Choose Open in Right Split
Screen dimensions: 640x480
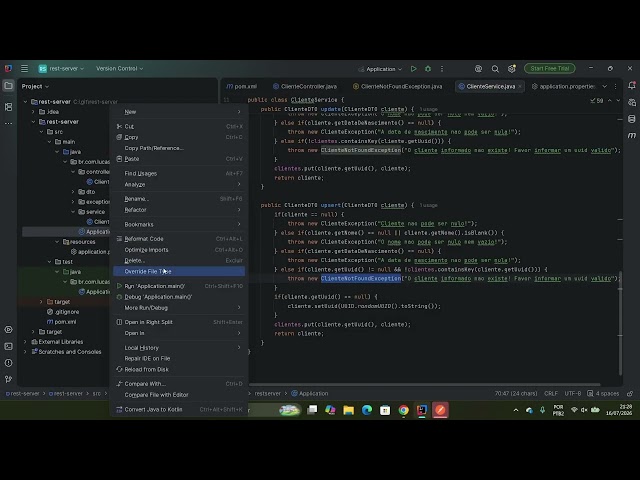click(x=179, y=322)
